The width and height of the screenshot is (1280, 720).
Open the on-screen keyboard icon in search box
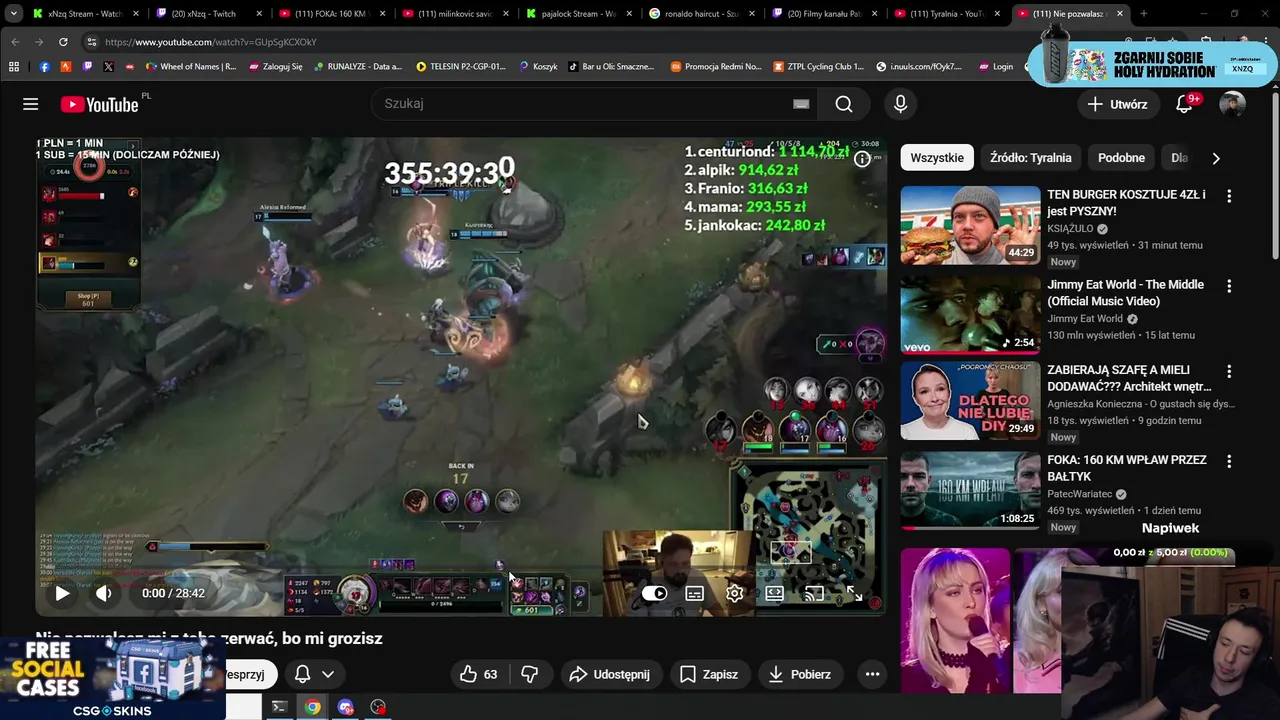(801, 104)
